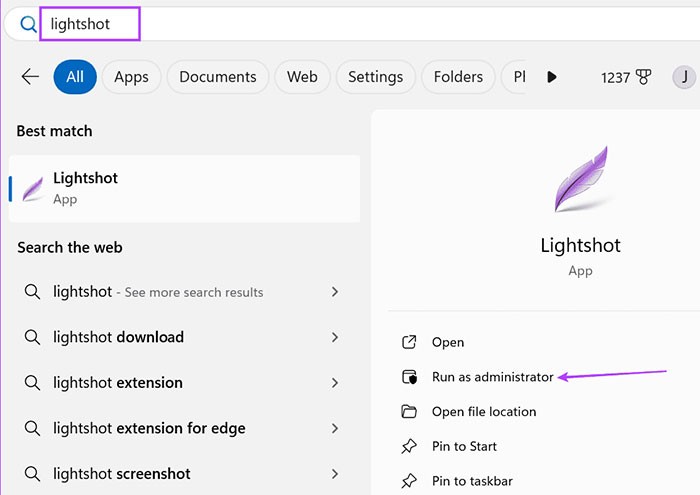This screenshot has width=700, height=495.
Task: Select the Documents filter tab
Action: tap(218, 77)
